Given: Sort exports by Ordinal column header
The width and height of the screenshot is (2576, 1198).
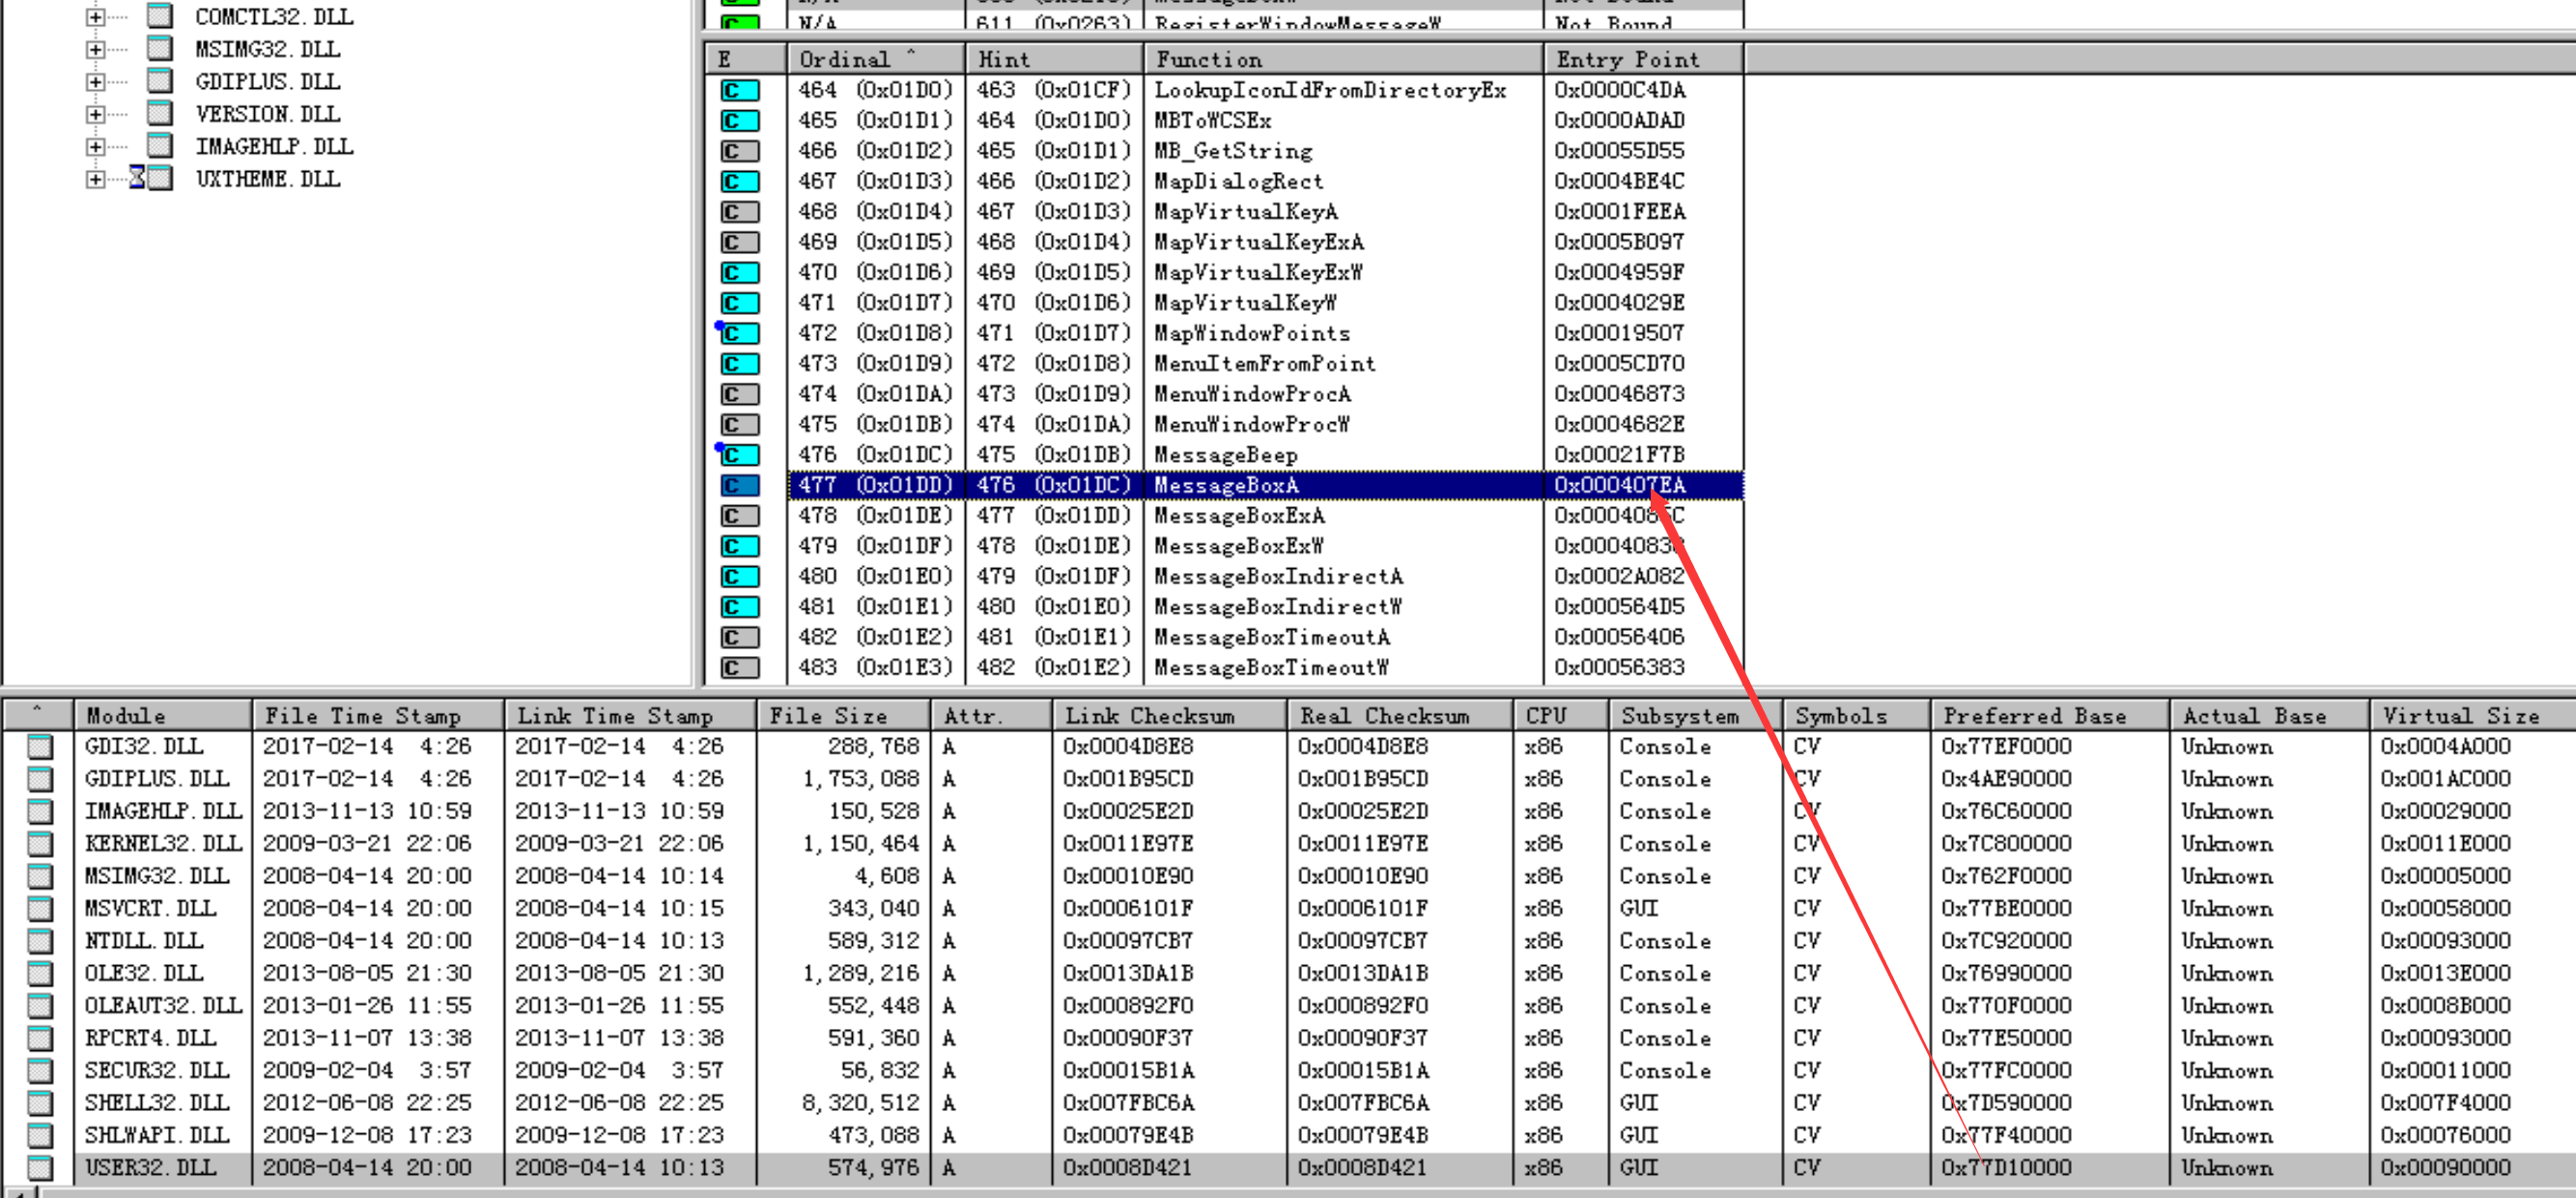Looking at the screenshot, I should coord(876,59).
